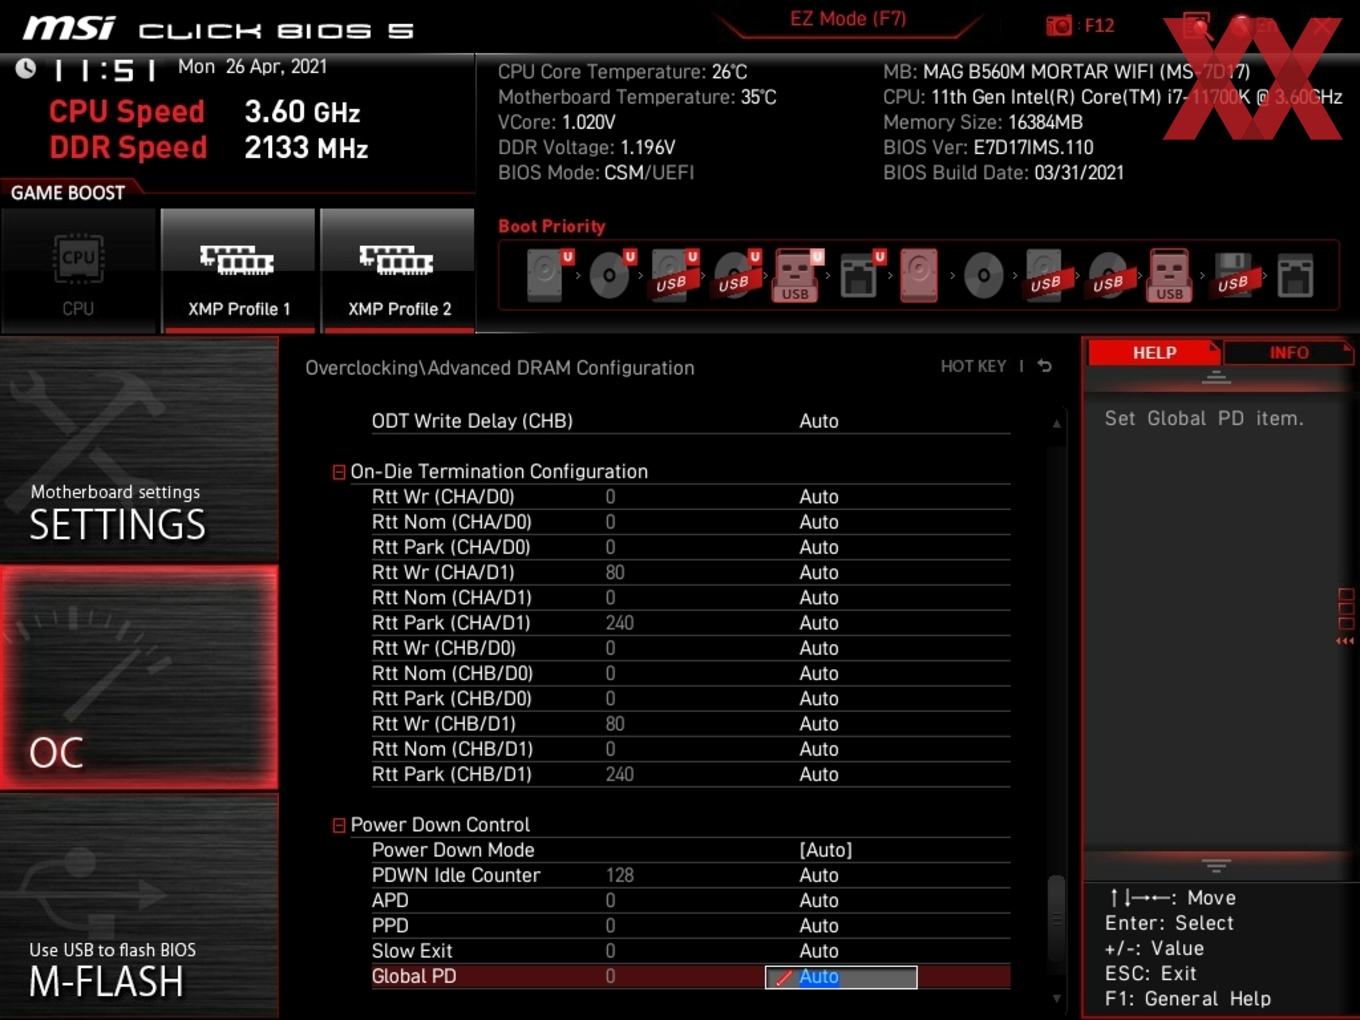The width and height of the screenshot is (1360, 1020).
Task: Select the APD row label
Action: click(390, 900)
